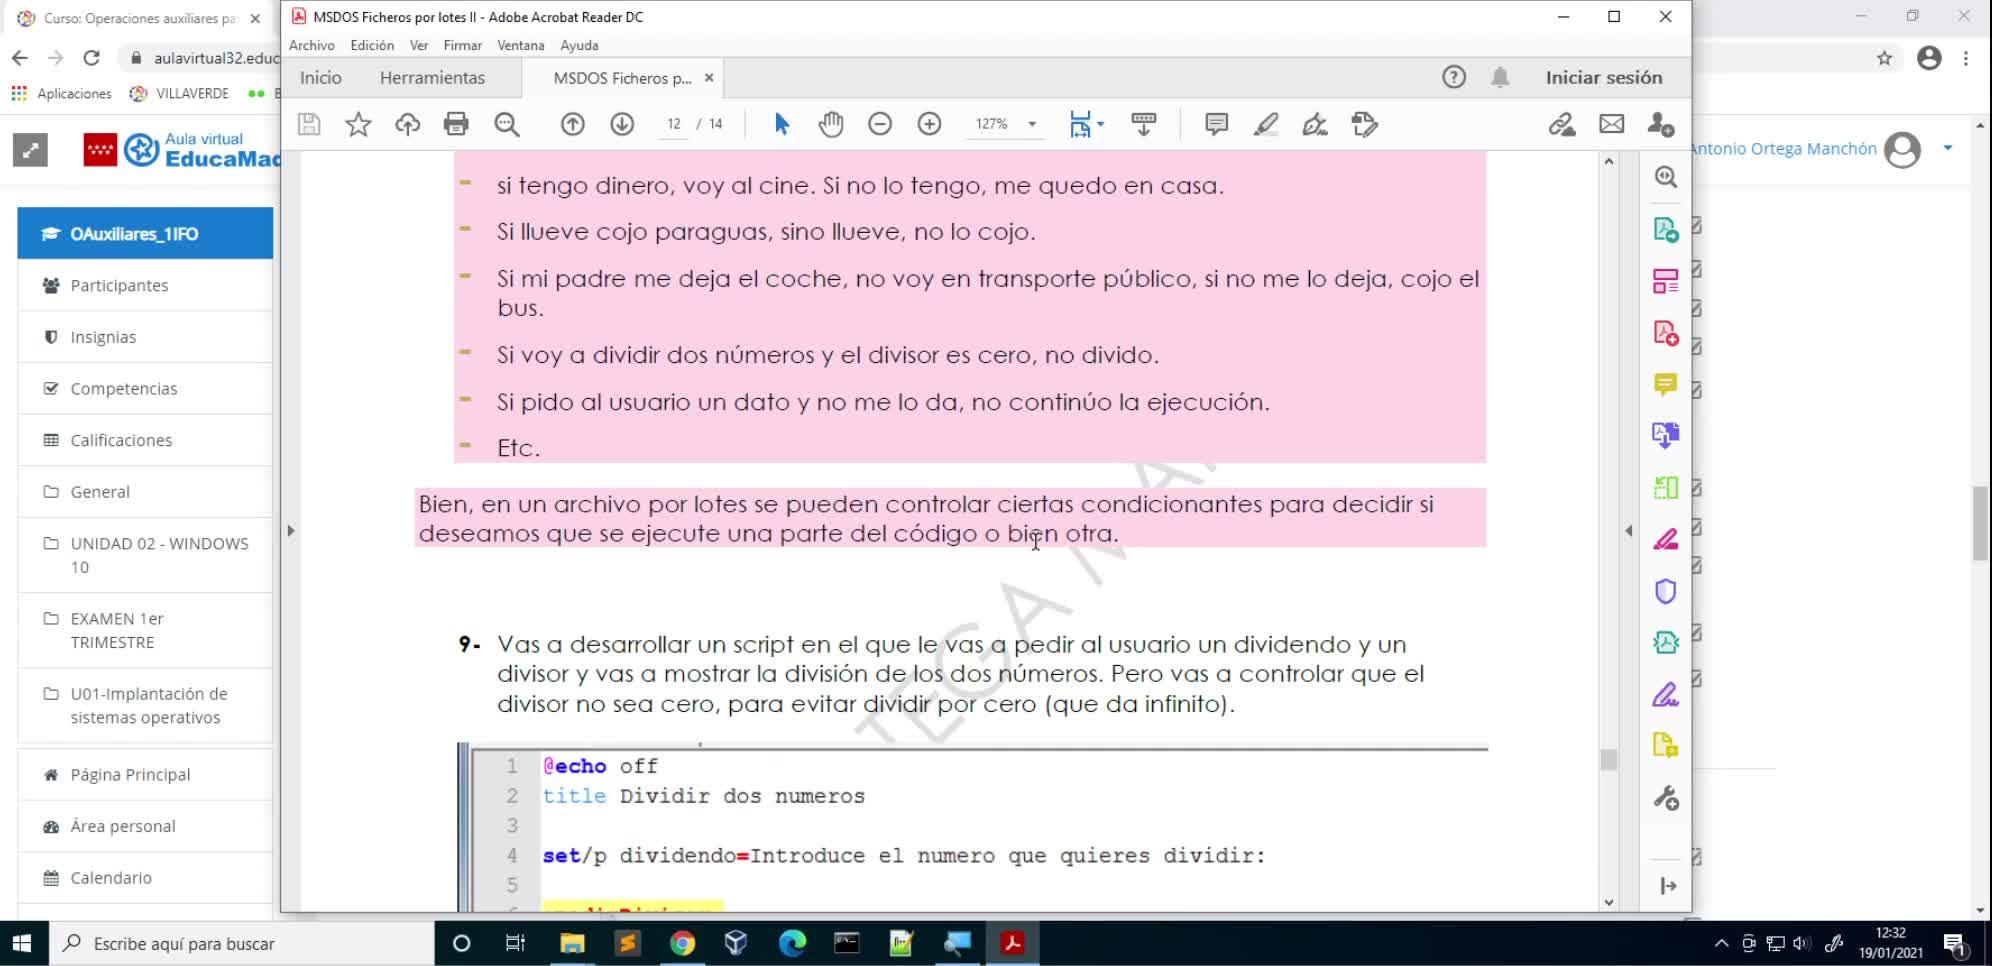The height and width of the screenshot is (966, 1992).
Task: Open Chrome from the taskbar
Action: coord(682,943)
